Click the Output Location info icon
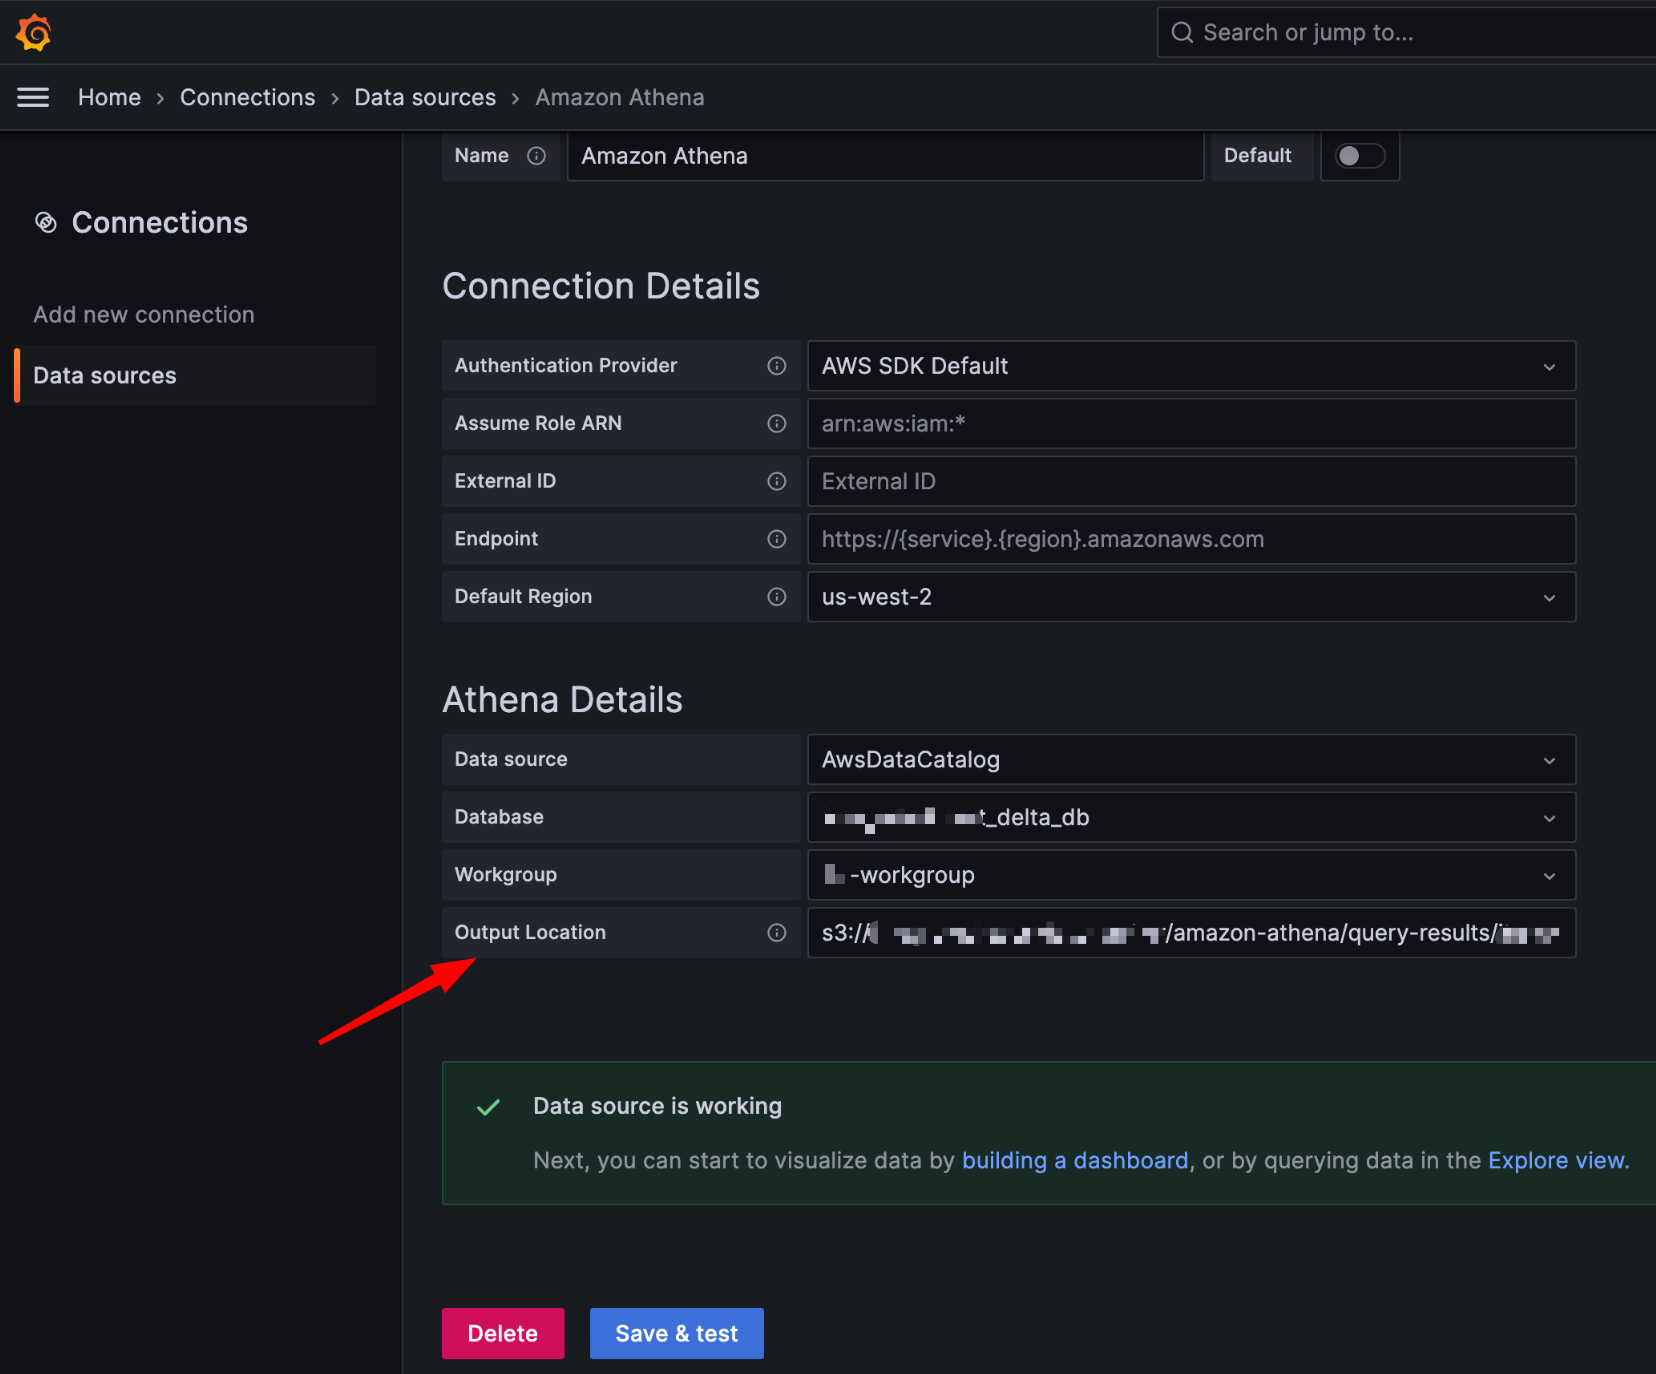Image resolution: width=1656 pixels, height=1374 pixels. click(777, 932)
